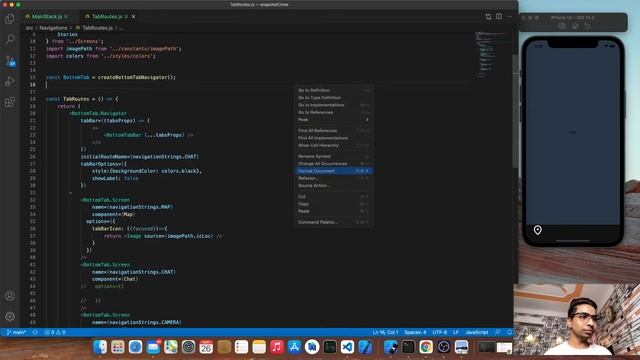Split the editor right

[x=499, y=16]
